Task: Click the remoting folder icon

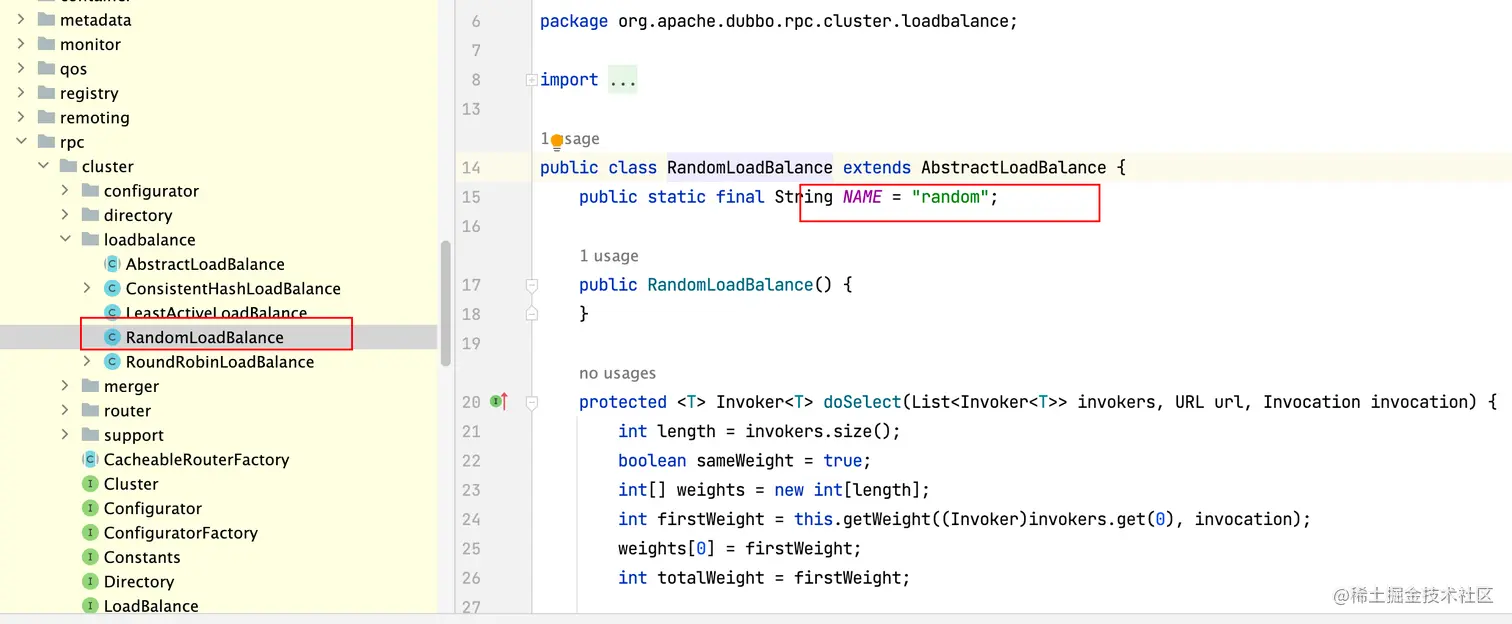Action: pyautogui.click(x=45, y=117)
